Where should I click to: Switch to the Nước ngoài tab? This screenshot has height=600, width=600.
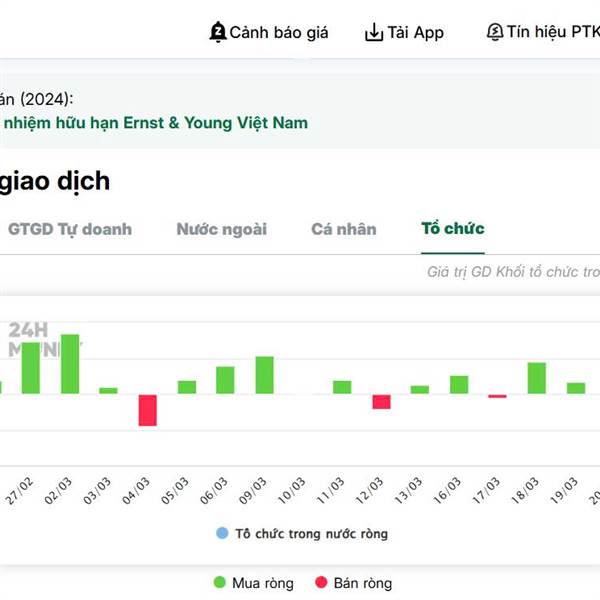222,229
